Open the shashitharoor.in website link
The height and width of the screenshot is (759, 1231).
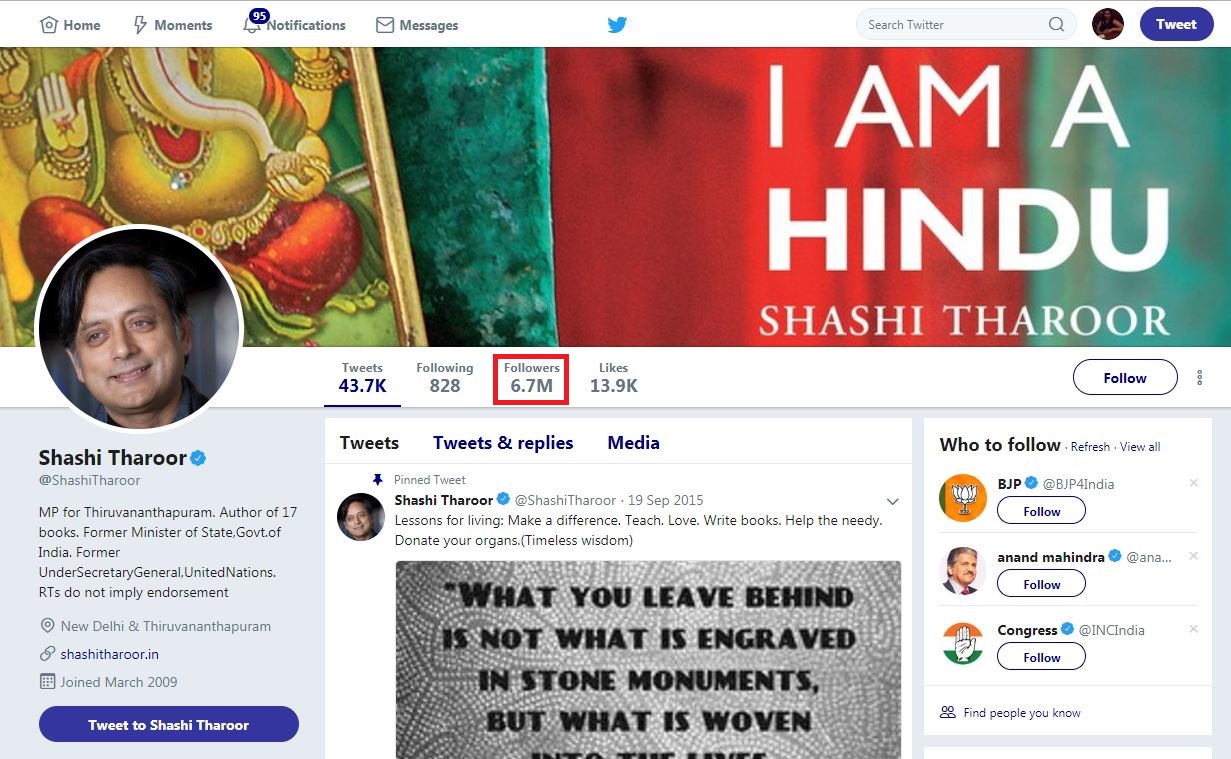[x=110, y=654]
